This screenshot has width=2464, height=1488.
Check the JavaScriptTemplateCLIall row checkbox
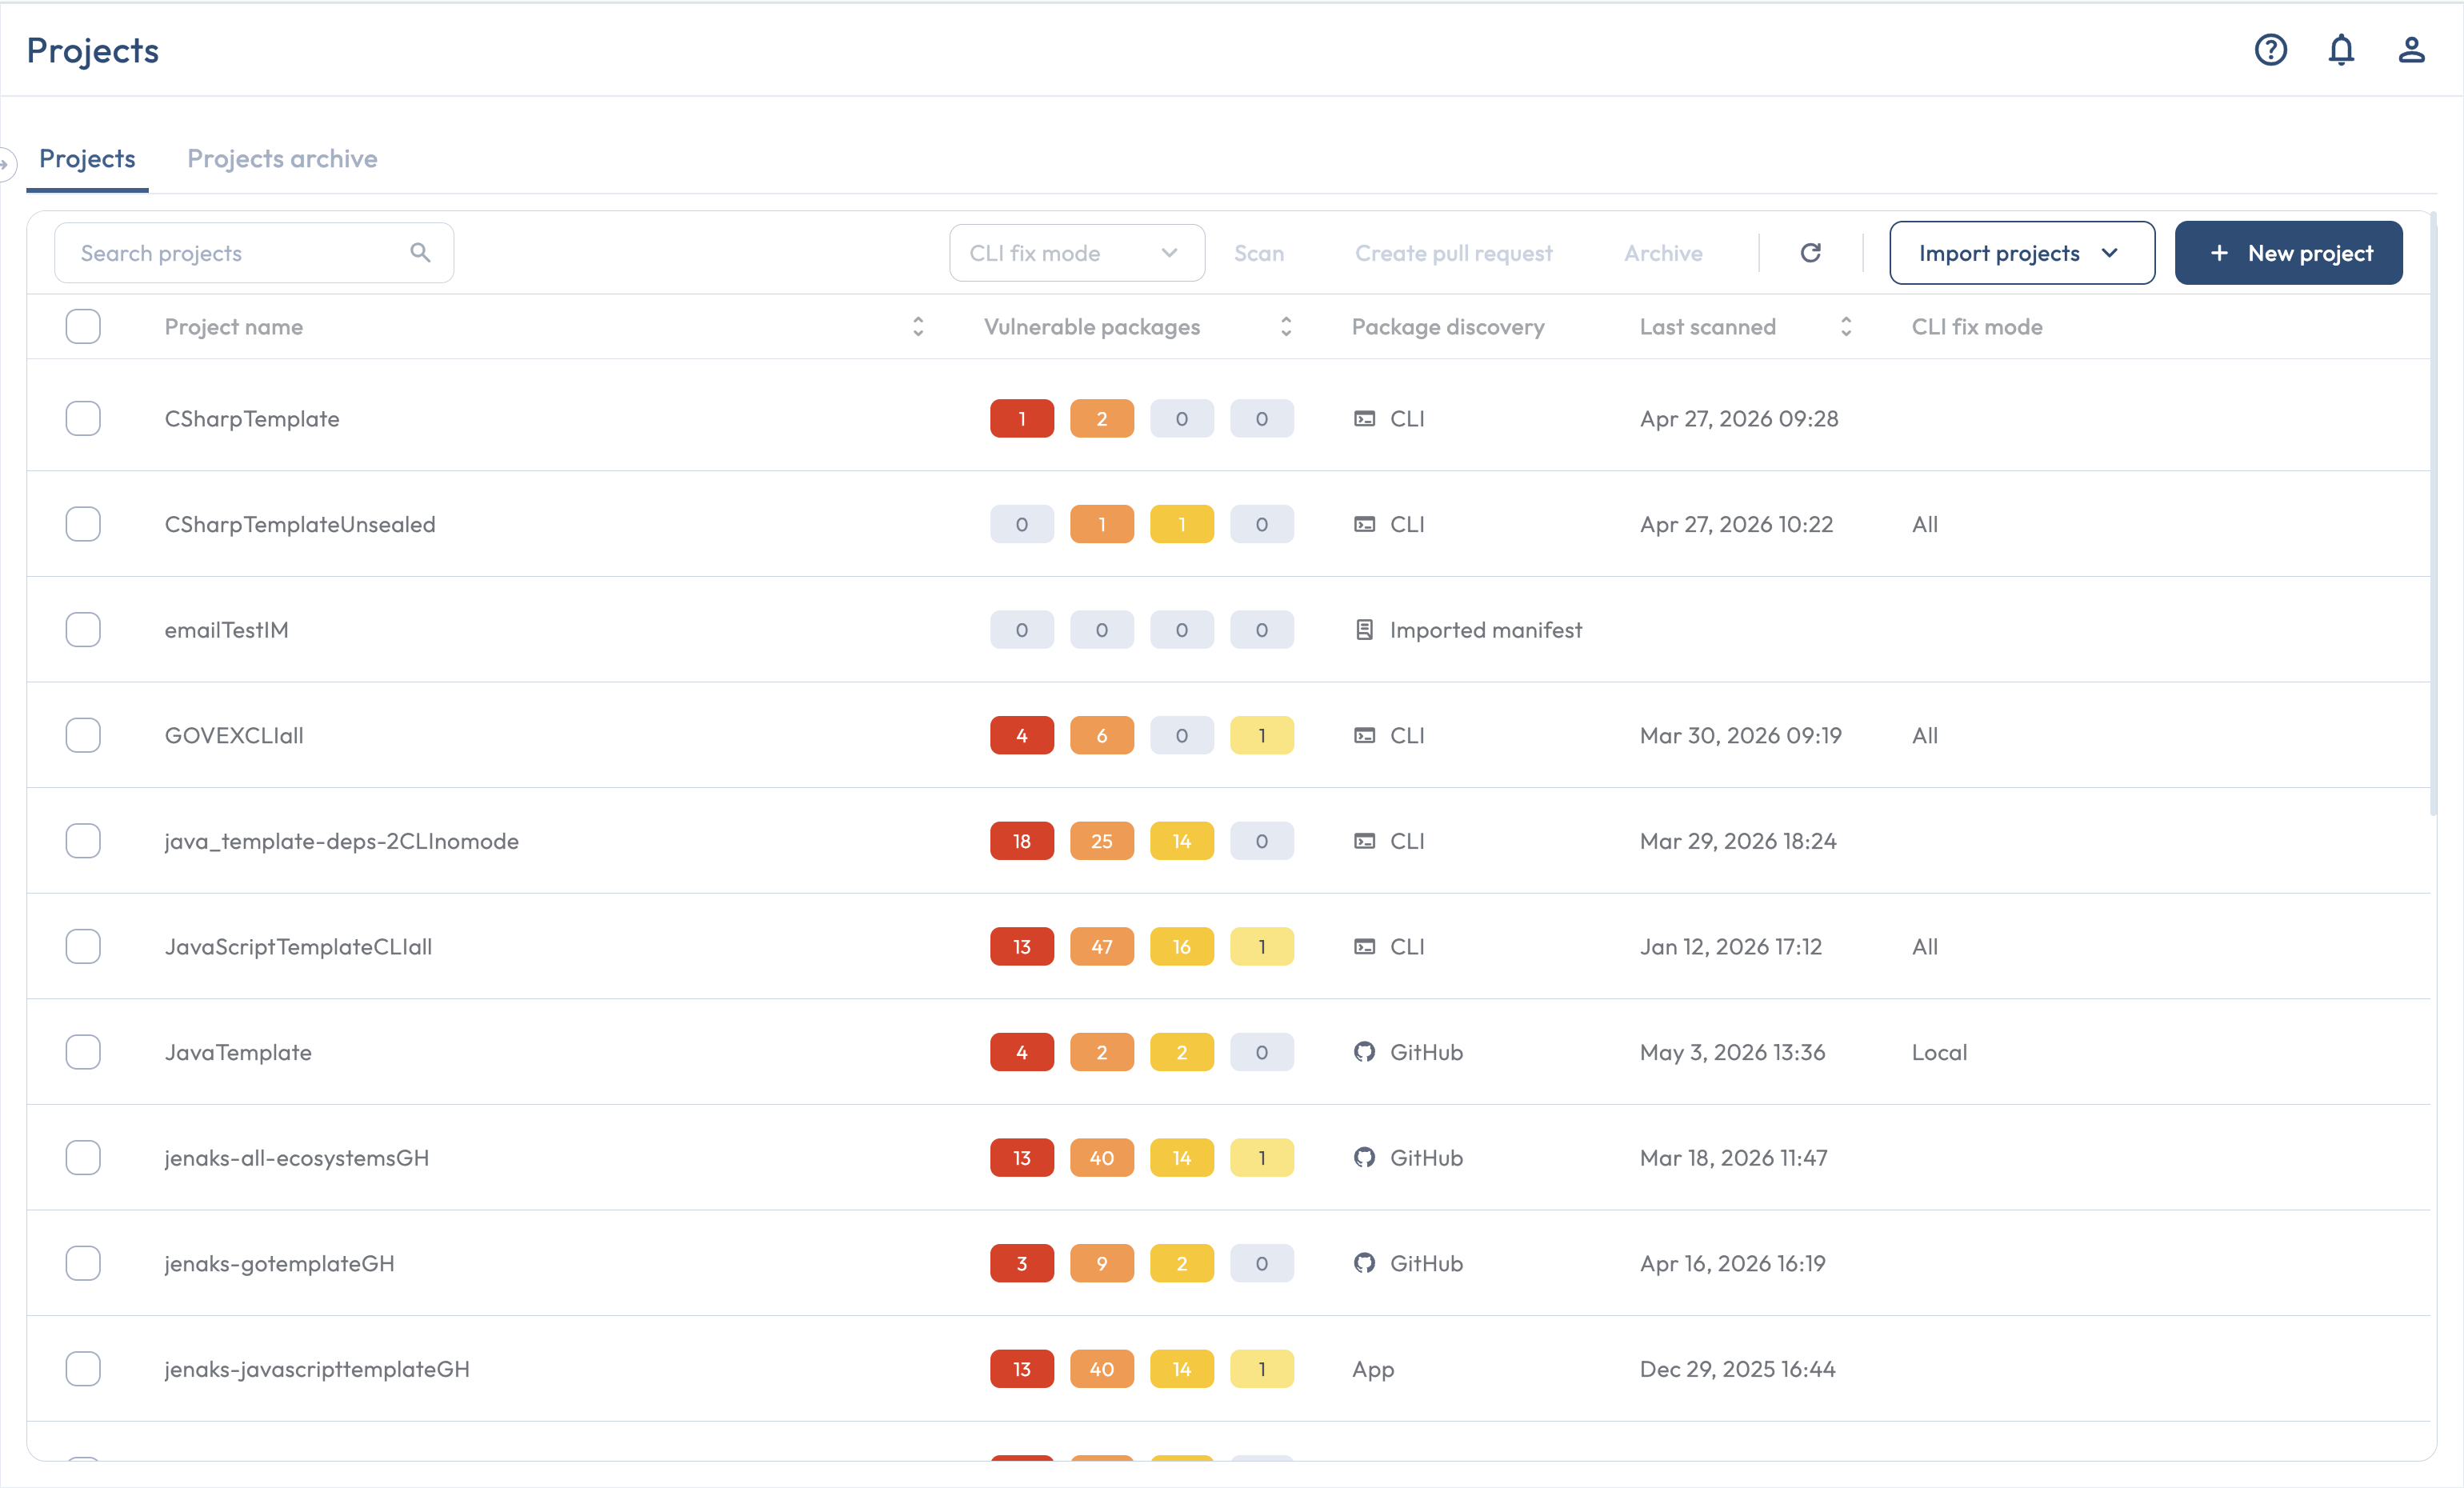point(83,947)
